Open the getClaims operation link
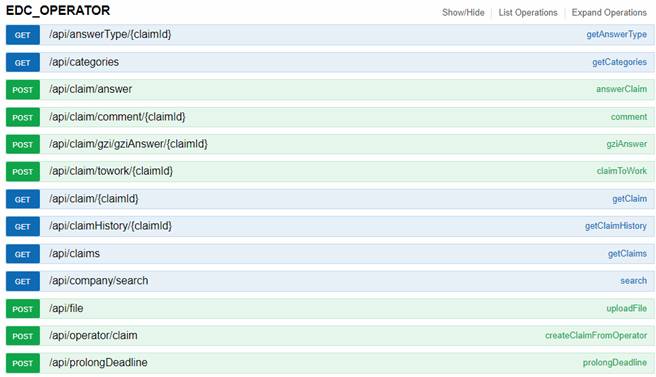 pyautogui.click(x=627, y=254)
